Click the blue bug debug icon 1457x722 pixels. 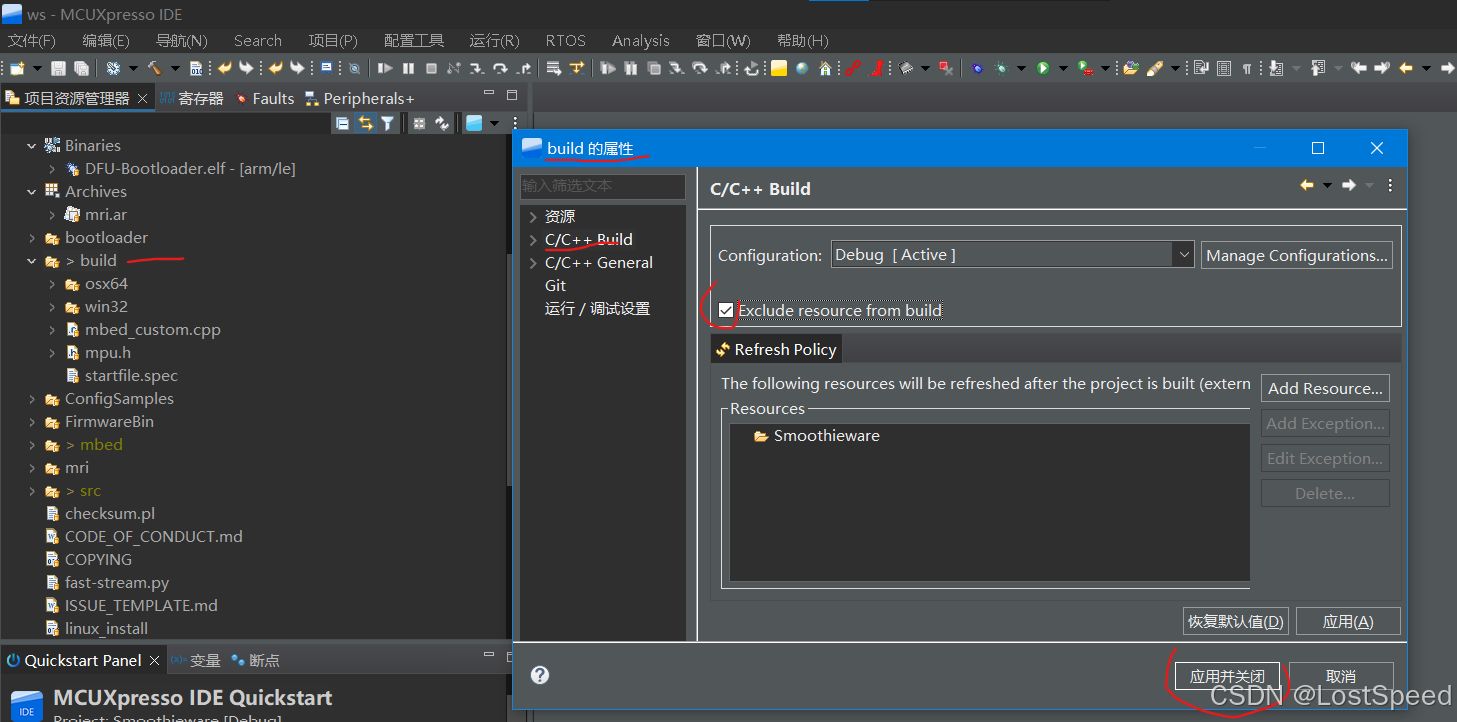(x=977, y=68)
